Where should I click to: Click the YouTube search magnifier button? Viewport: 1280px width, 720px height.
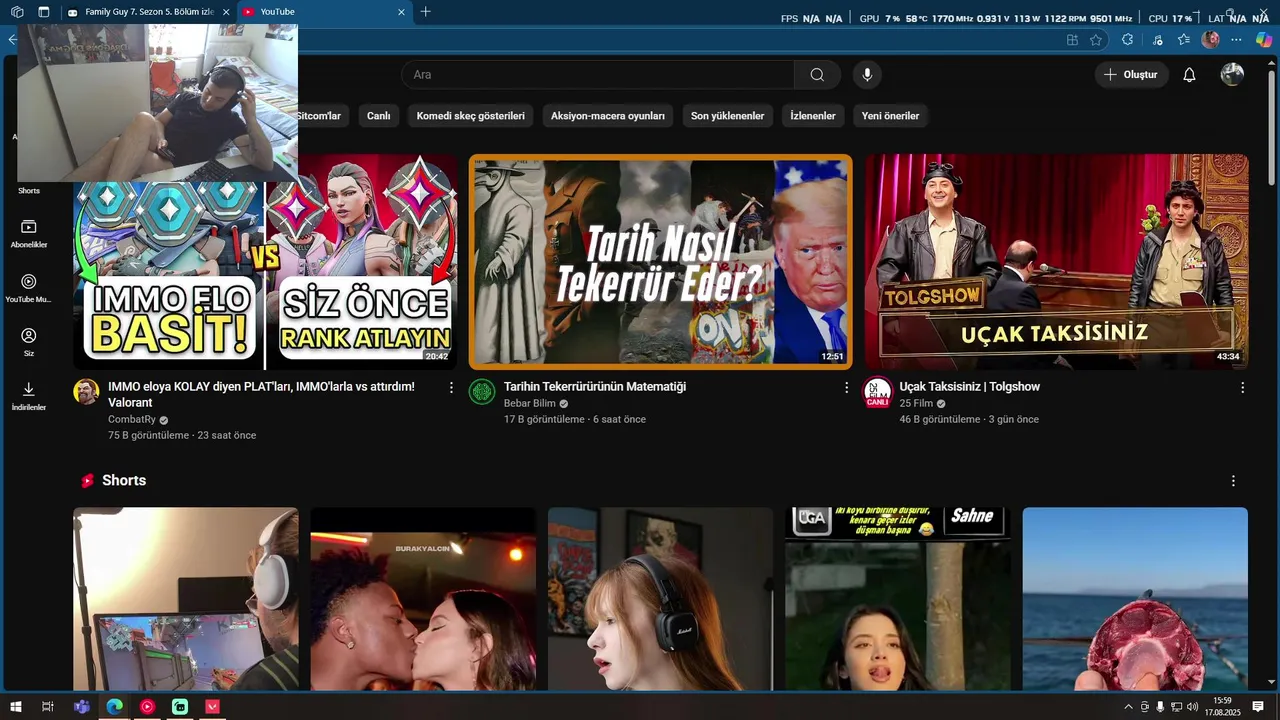point(817,75)
